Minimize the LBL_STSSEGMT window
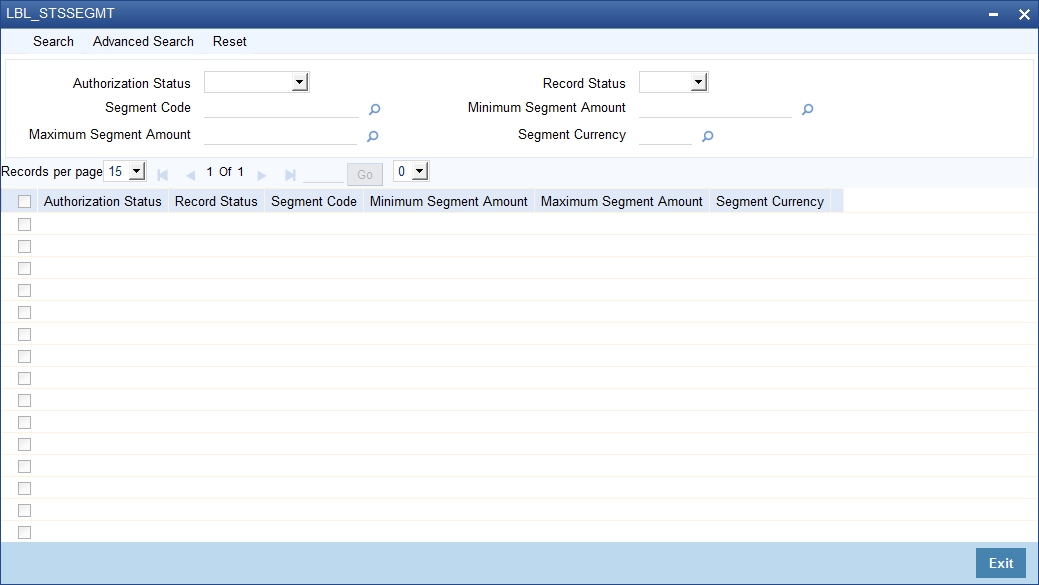Screen dimensions: 1039x585 point(993,14)
